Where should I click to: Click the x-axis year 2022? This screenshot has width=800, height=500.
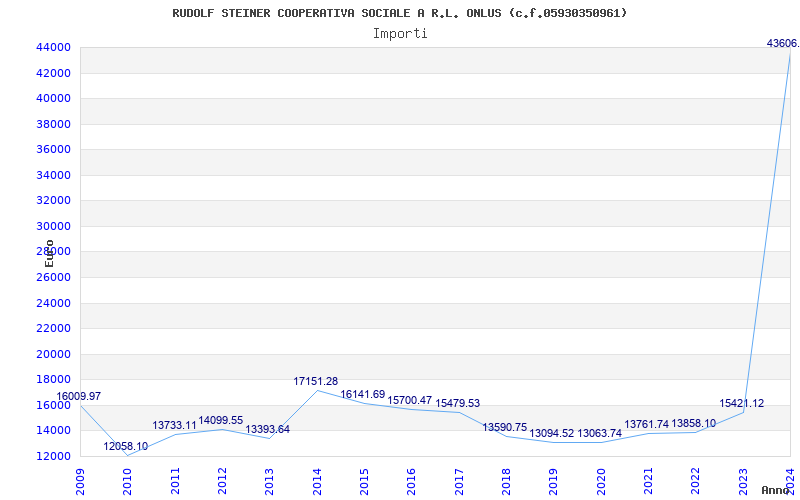(x=695, y=482)
